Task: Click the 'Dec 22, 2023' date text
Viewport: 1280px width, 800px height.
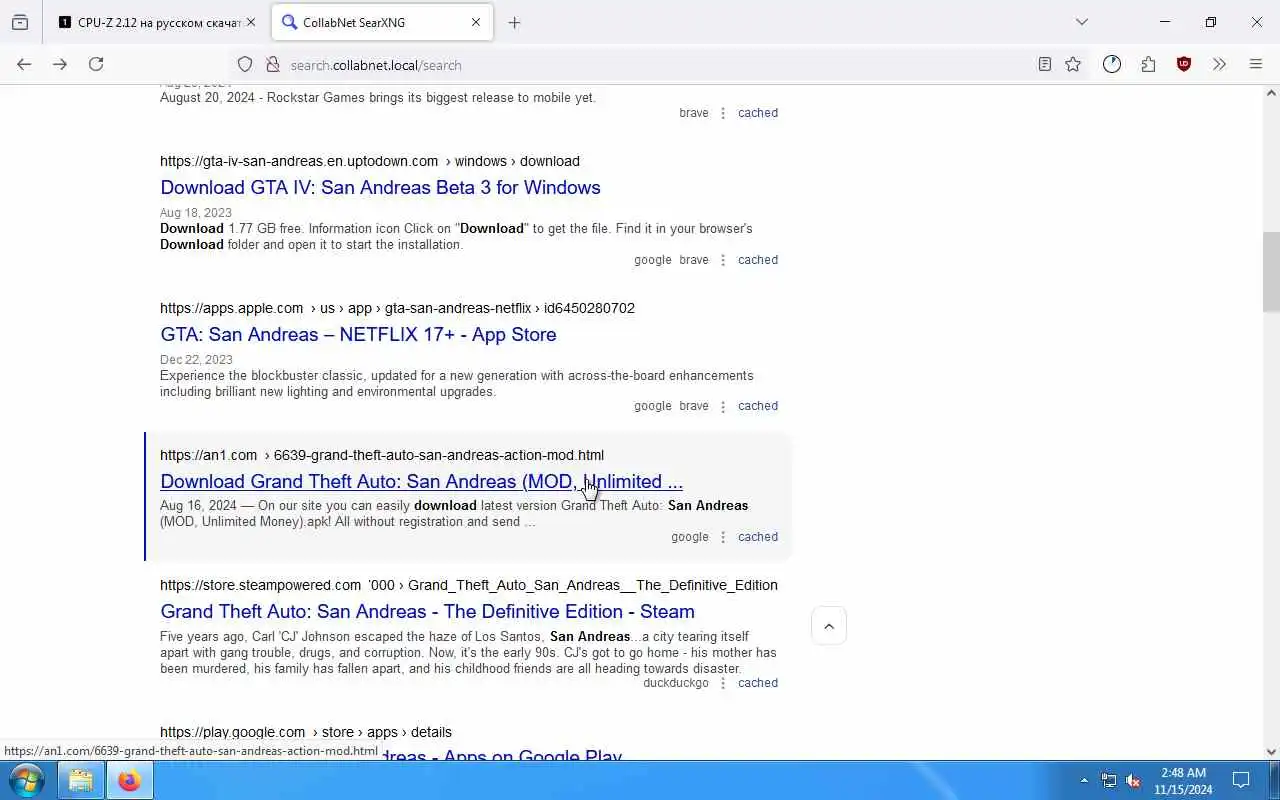Action: point(196,360)
